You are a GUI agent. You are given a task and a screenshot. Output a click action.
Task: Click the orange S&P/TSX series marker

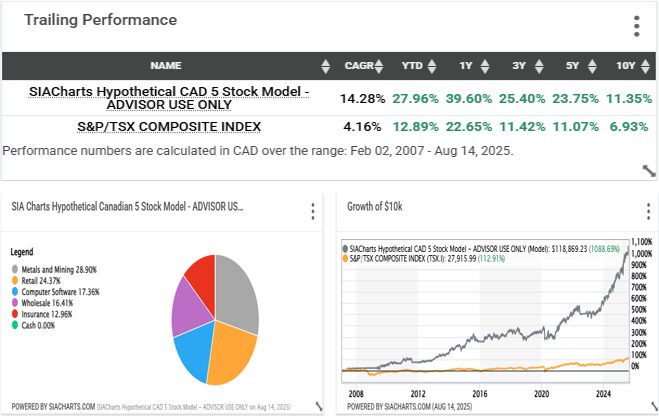click(x=346, y=257)
